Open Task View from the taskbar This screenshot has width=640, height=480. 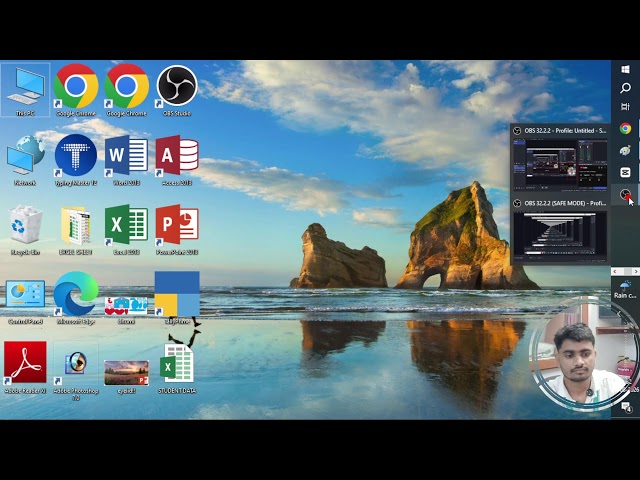625,107
